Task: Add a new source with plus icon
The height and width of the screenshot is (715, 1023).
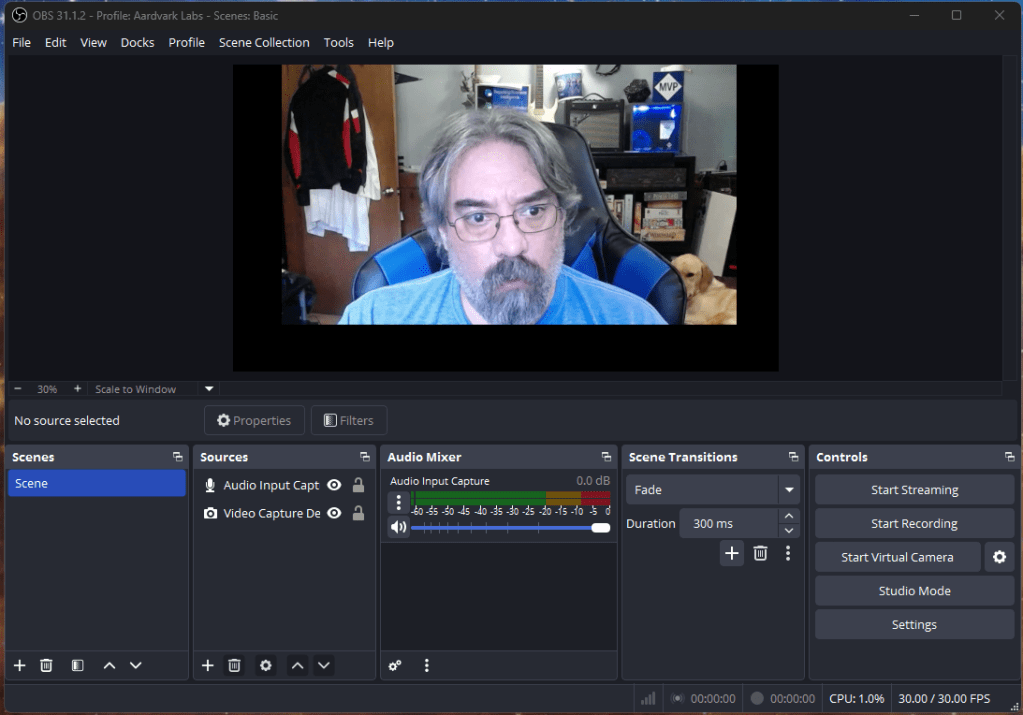Action: point(208,665)
